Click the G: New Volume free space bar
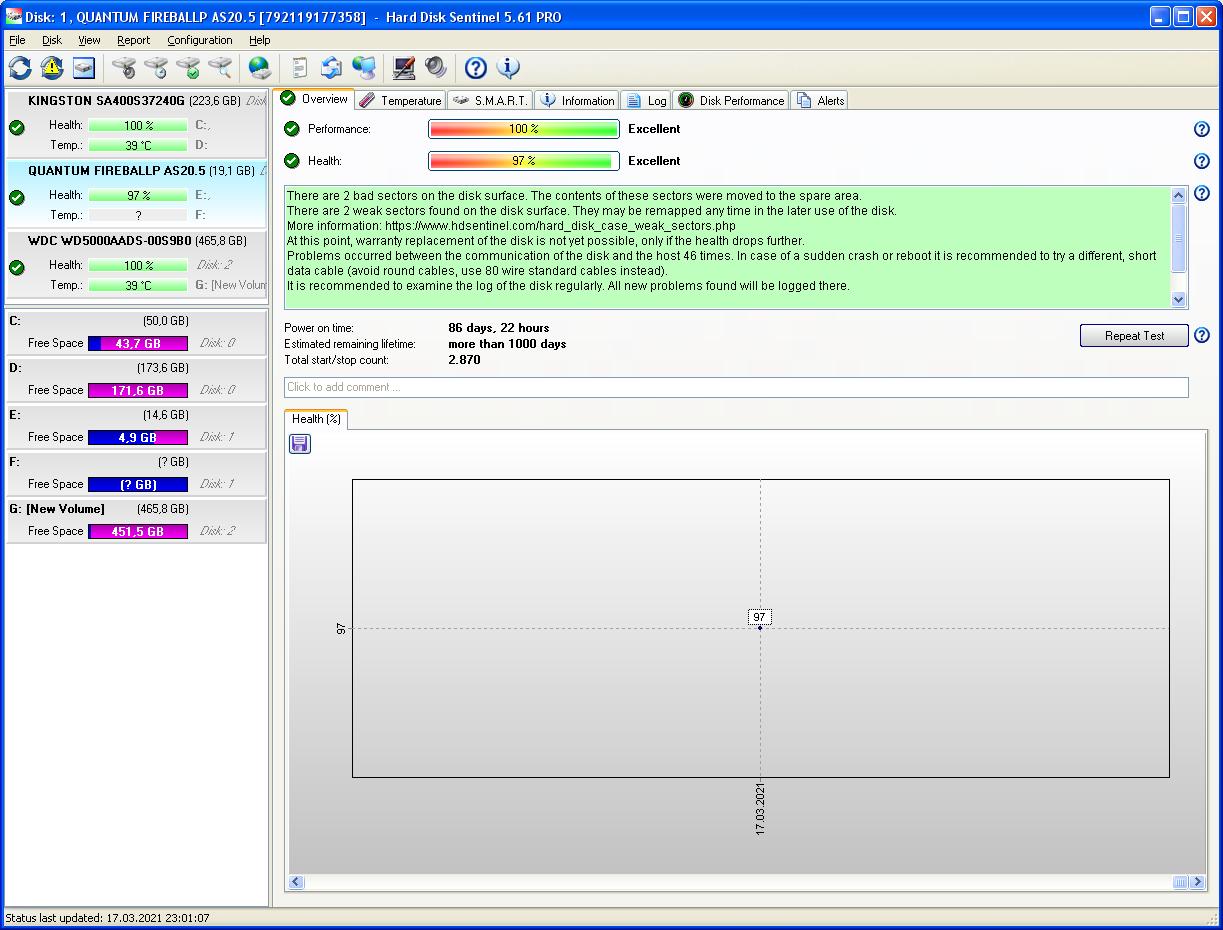 click(138, 531)
